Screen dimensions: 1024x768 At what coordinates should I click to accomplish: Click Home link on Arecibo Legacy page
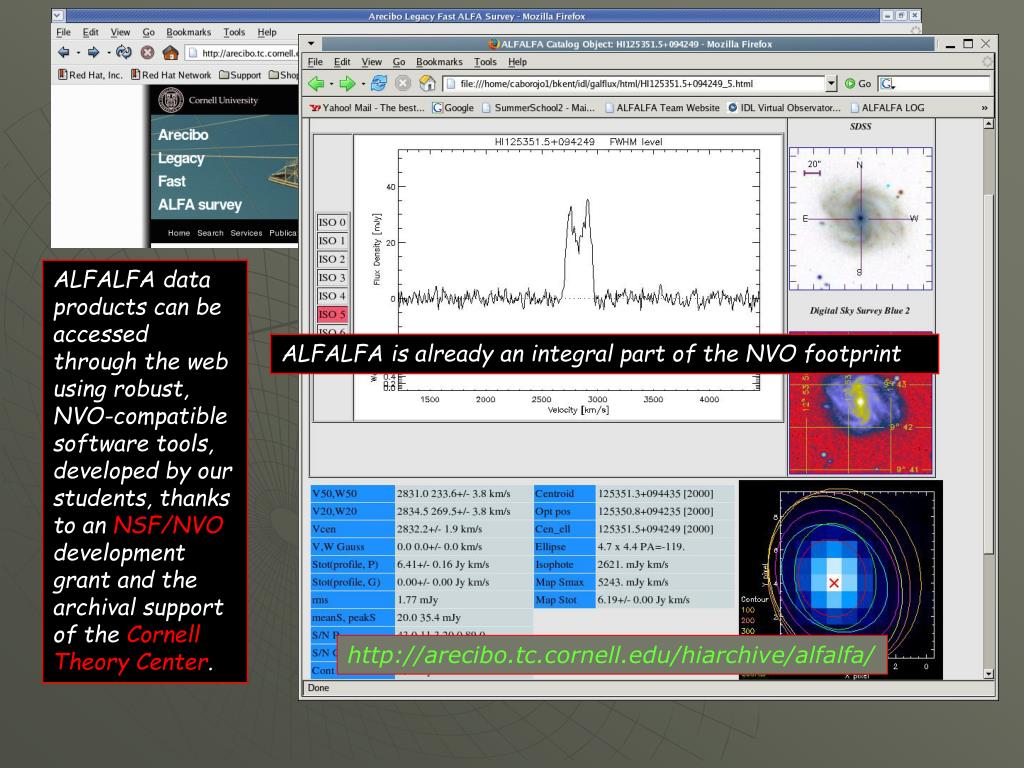tap(179, 232)
